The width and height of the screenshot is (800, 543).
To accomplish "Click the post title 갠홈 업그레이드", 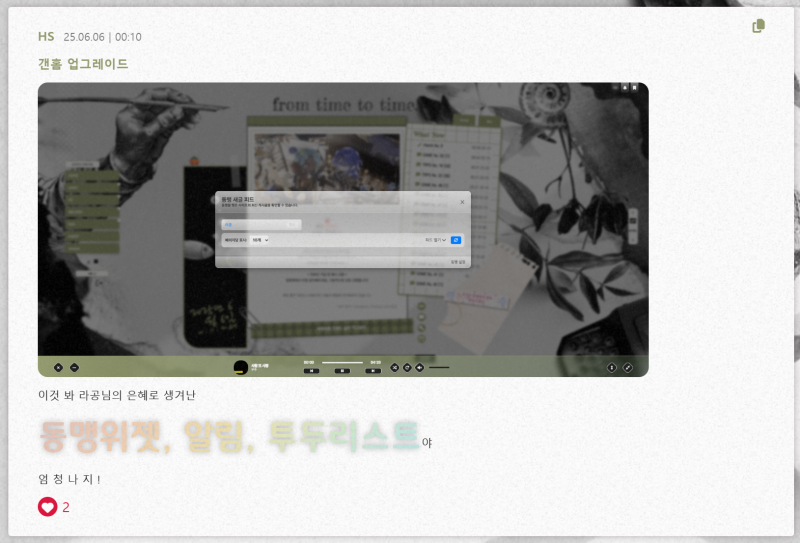I will (x=83, y=64).
